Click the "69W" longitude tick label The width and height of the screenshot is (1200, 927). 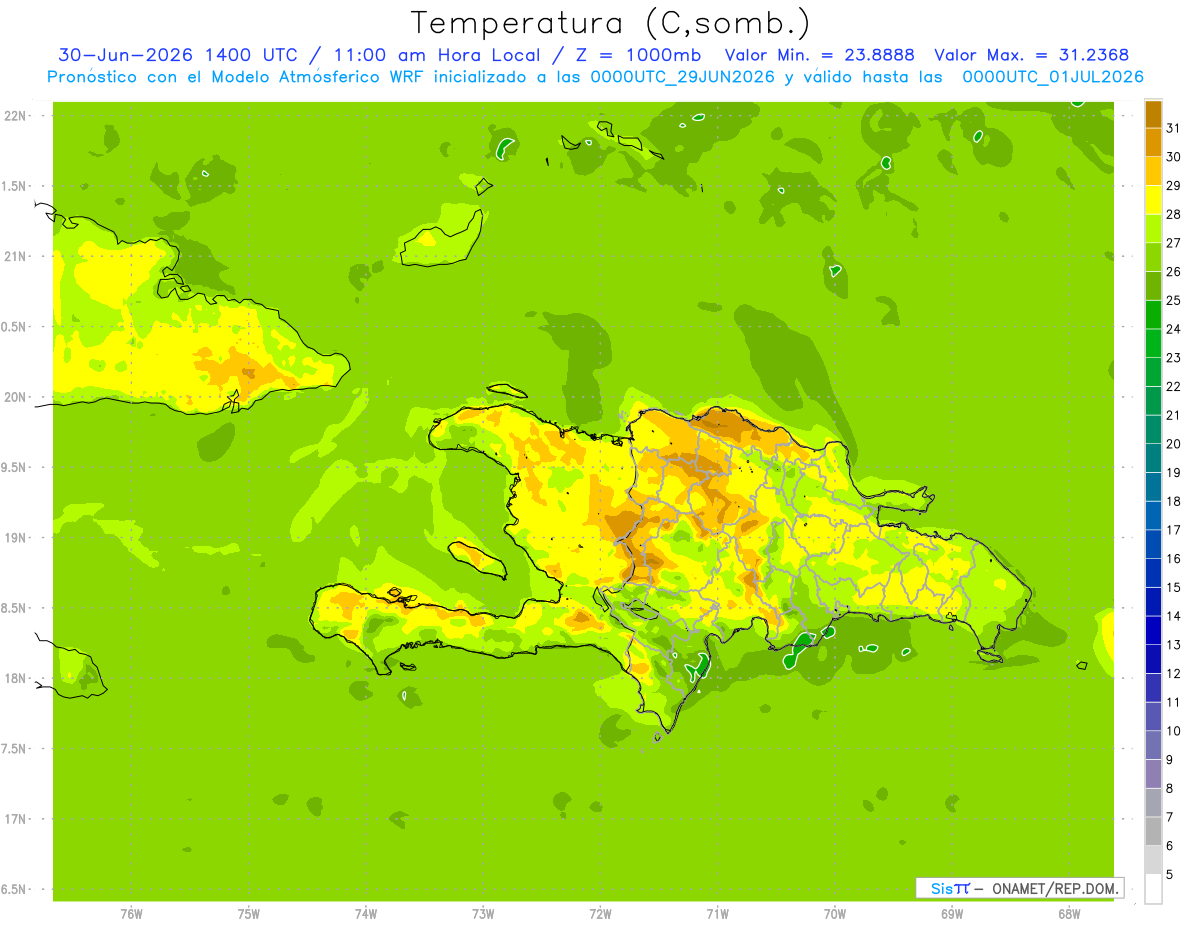[951, 914]
